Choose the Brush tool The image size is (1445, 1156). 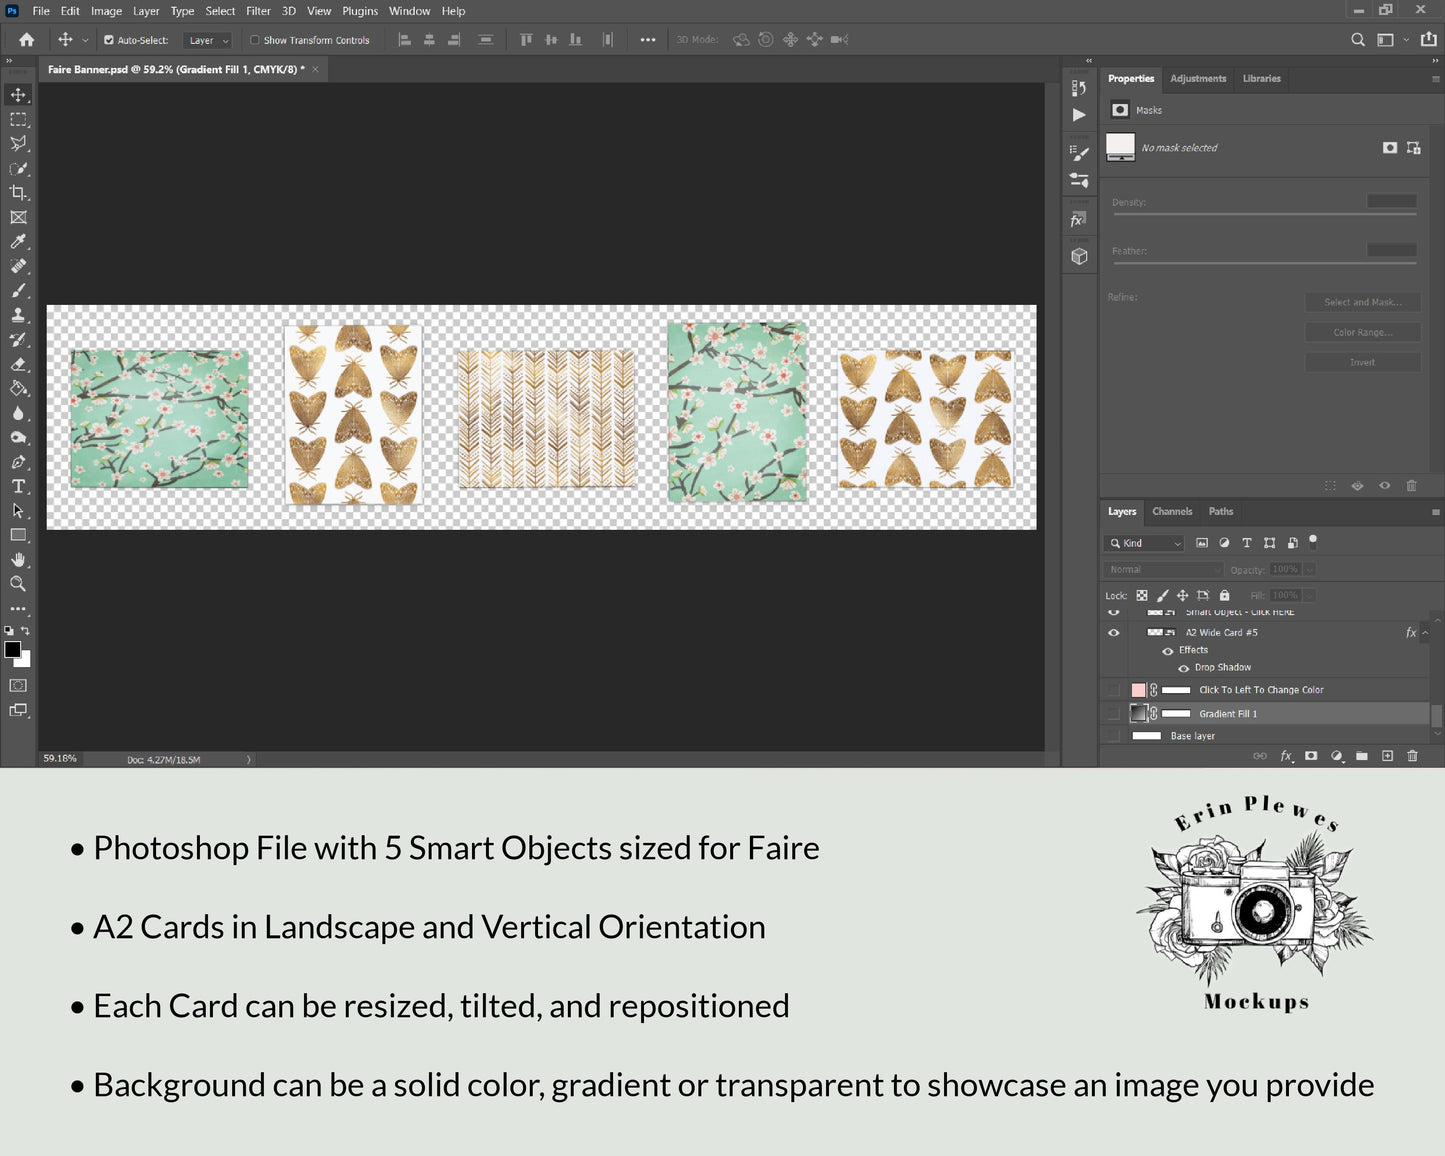pos(18,291)
